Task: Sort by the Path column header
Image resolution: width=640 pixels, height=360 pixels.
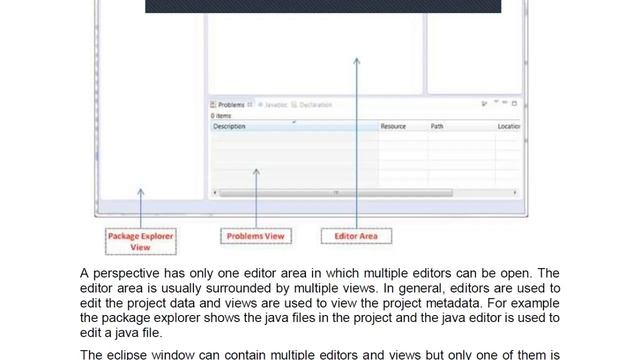Action: pyautogui.click(x=461, y=126)
